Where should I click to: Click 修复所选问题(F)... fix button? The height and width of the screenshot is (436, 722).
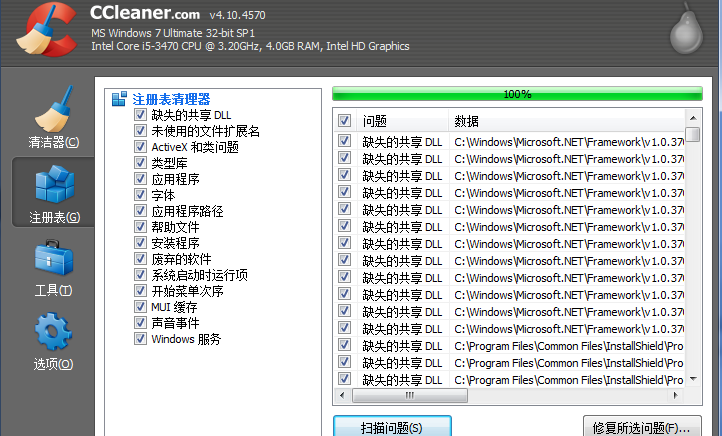[642, 427]
